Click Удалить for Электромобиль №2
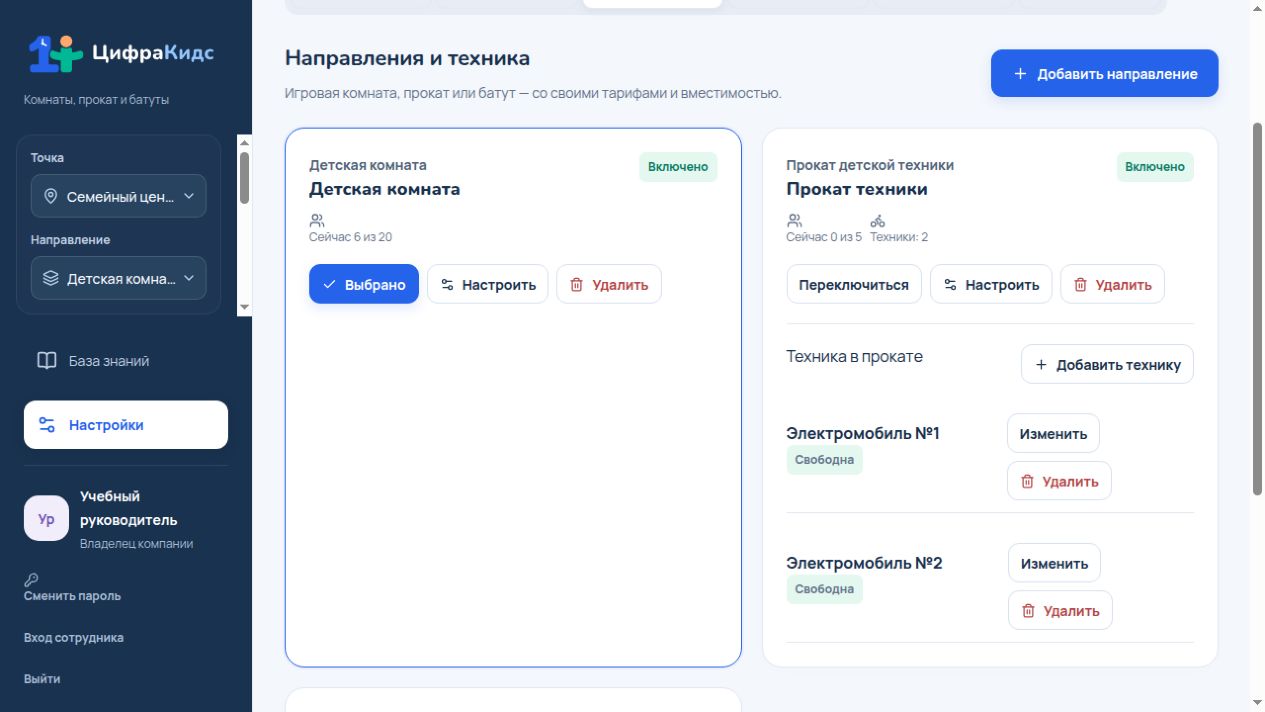The height and width of the screenshot is (712, 1265). [x=1060, y=611]
